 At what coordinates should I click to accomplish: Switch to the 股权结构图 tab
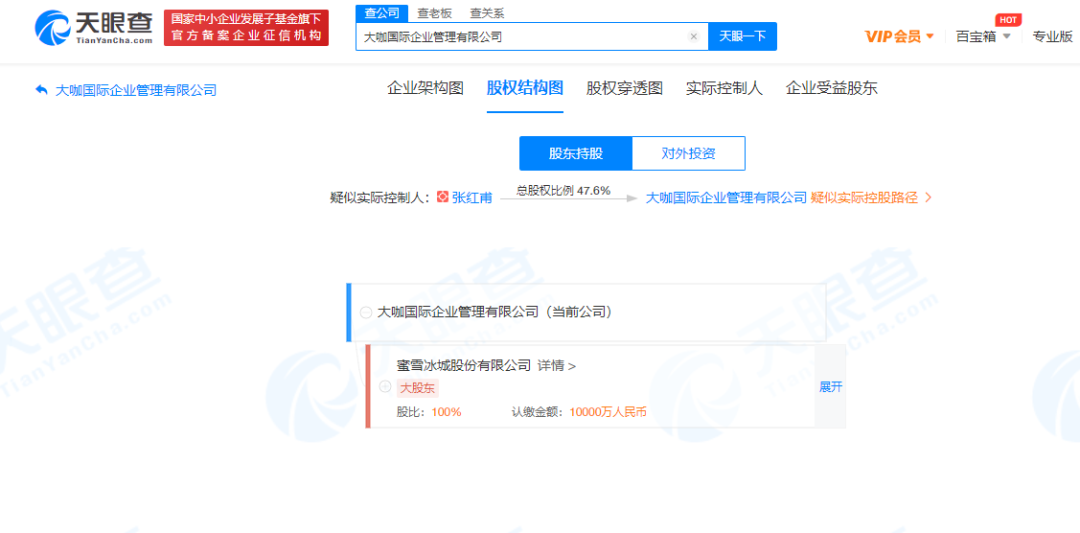525,88
